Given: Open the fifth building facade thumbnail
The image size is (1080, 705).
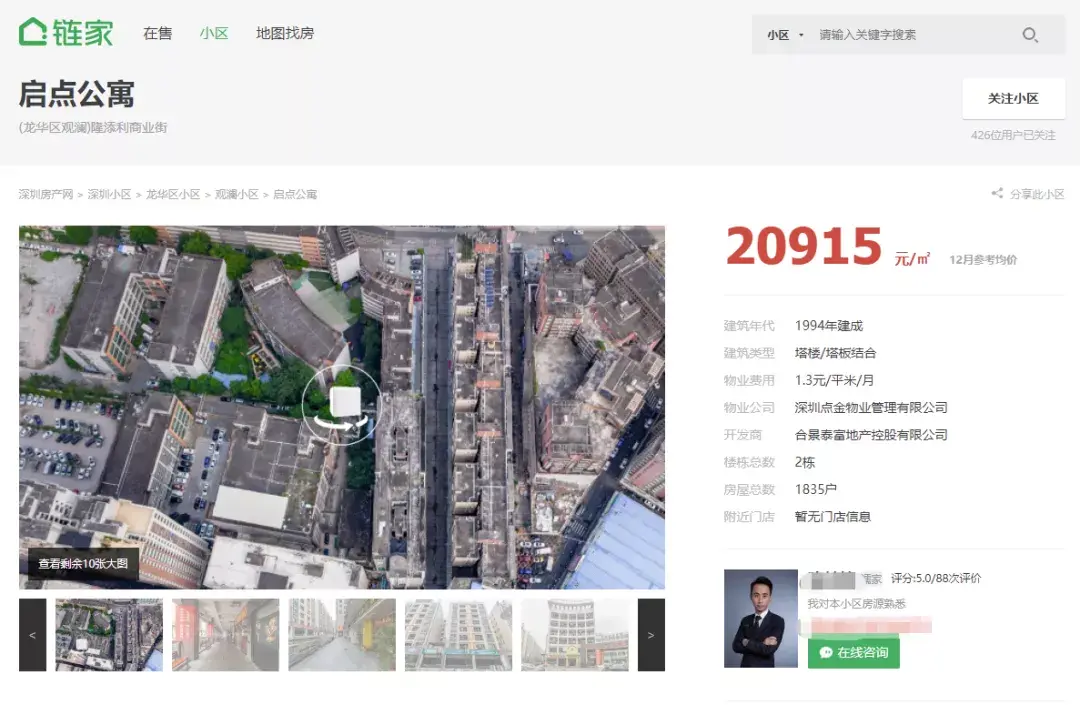Looking at the screenshot, I should pyautogui.click(x=575, y=635).
